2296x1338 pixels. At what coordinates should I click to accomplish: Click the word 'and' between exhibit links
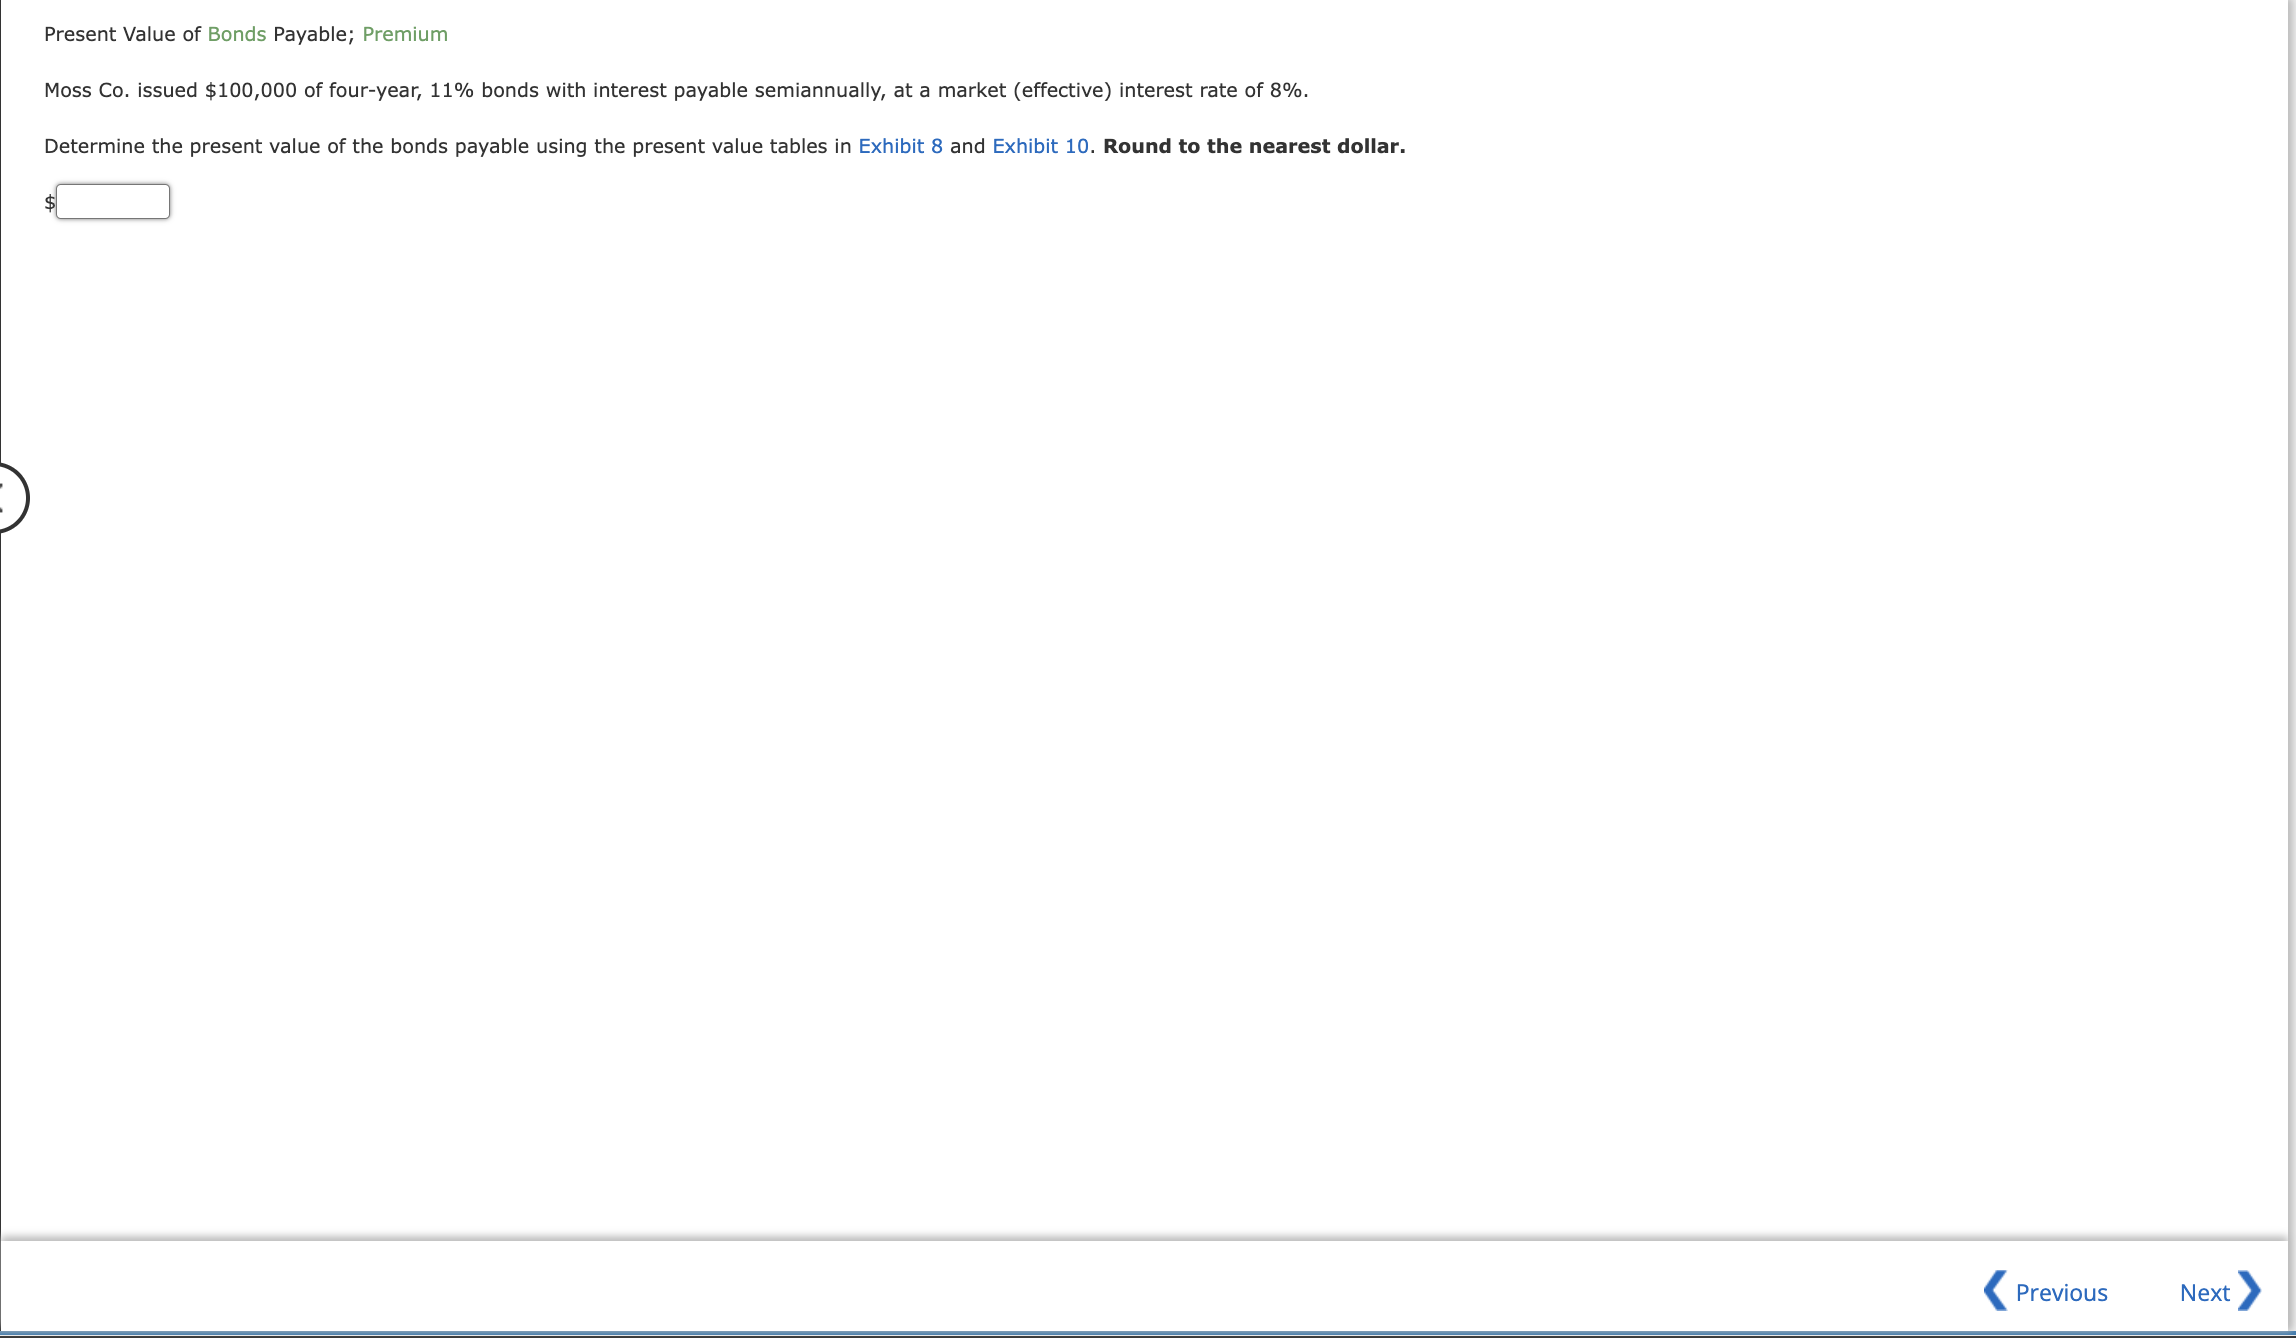pos(967,146)
